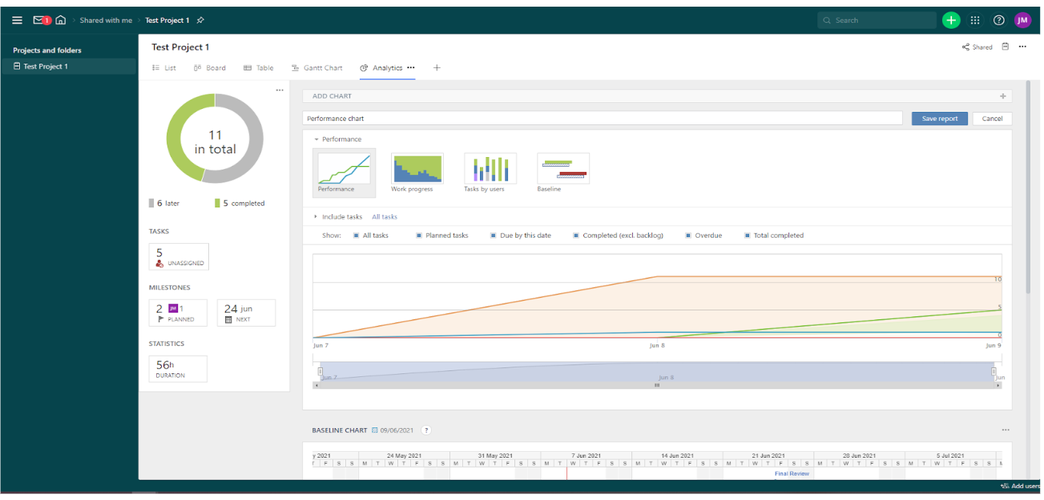Screen dimensions: 1044x500
Task: Open the inbox mail icon
Action: pyautogui.click(x=41, y=20)
